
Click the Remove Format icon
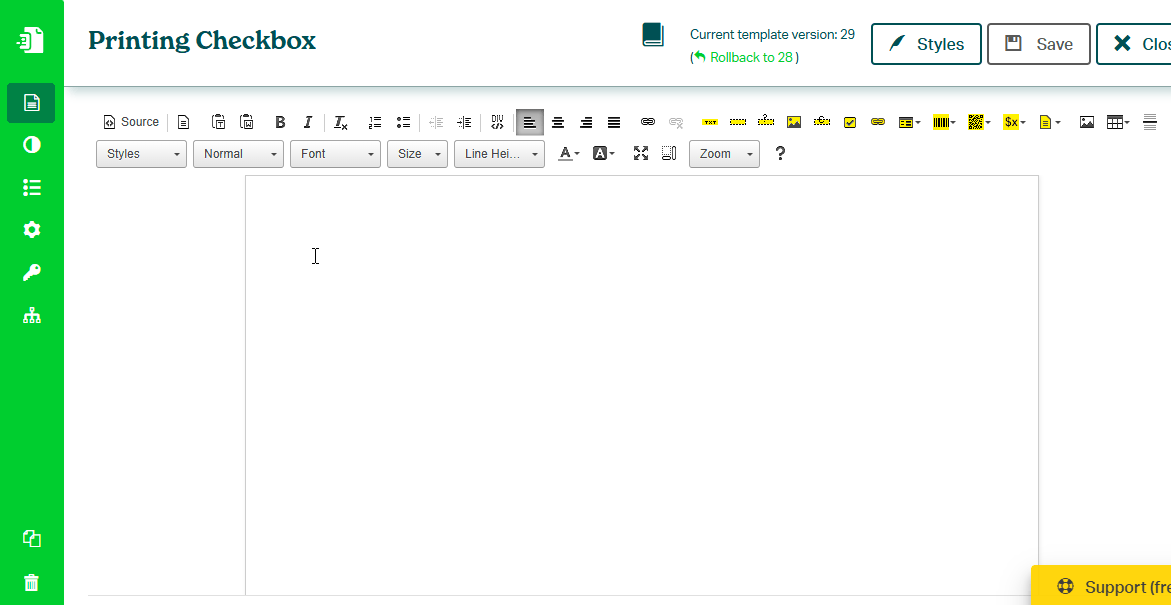pyautogui.click(x=340, y=122)
